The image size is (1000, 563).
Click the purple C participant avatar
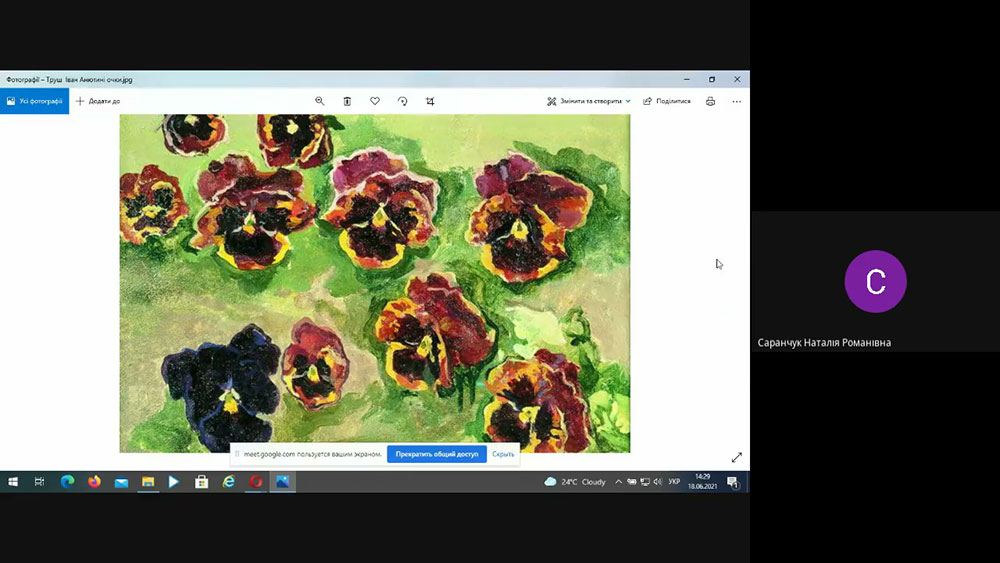pyautogui.click(x=875, y=281)
